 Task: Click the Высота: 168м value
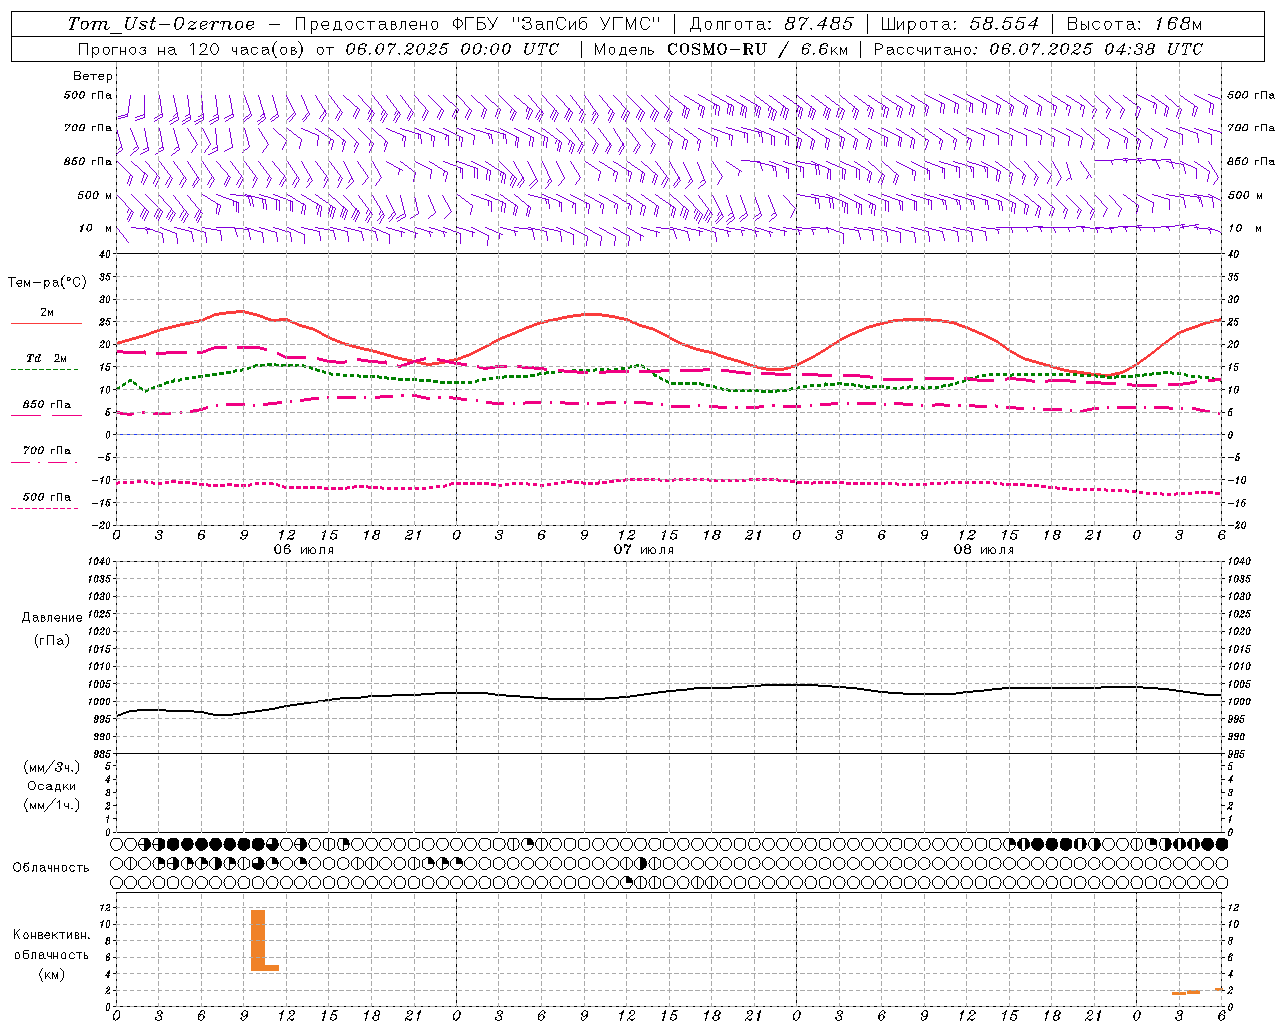point(1134,24)
